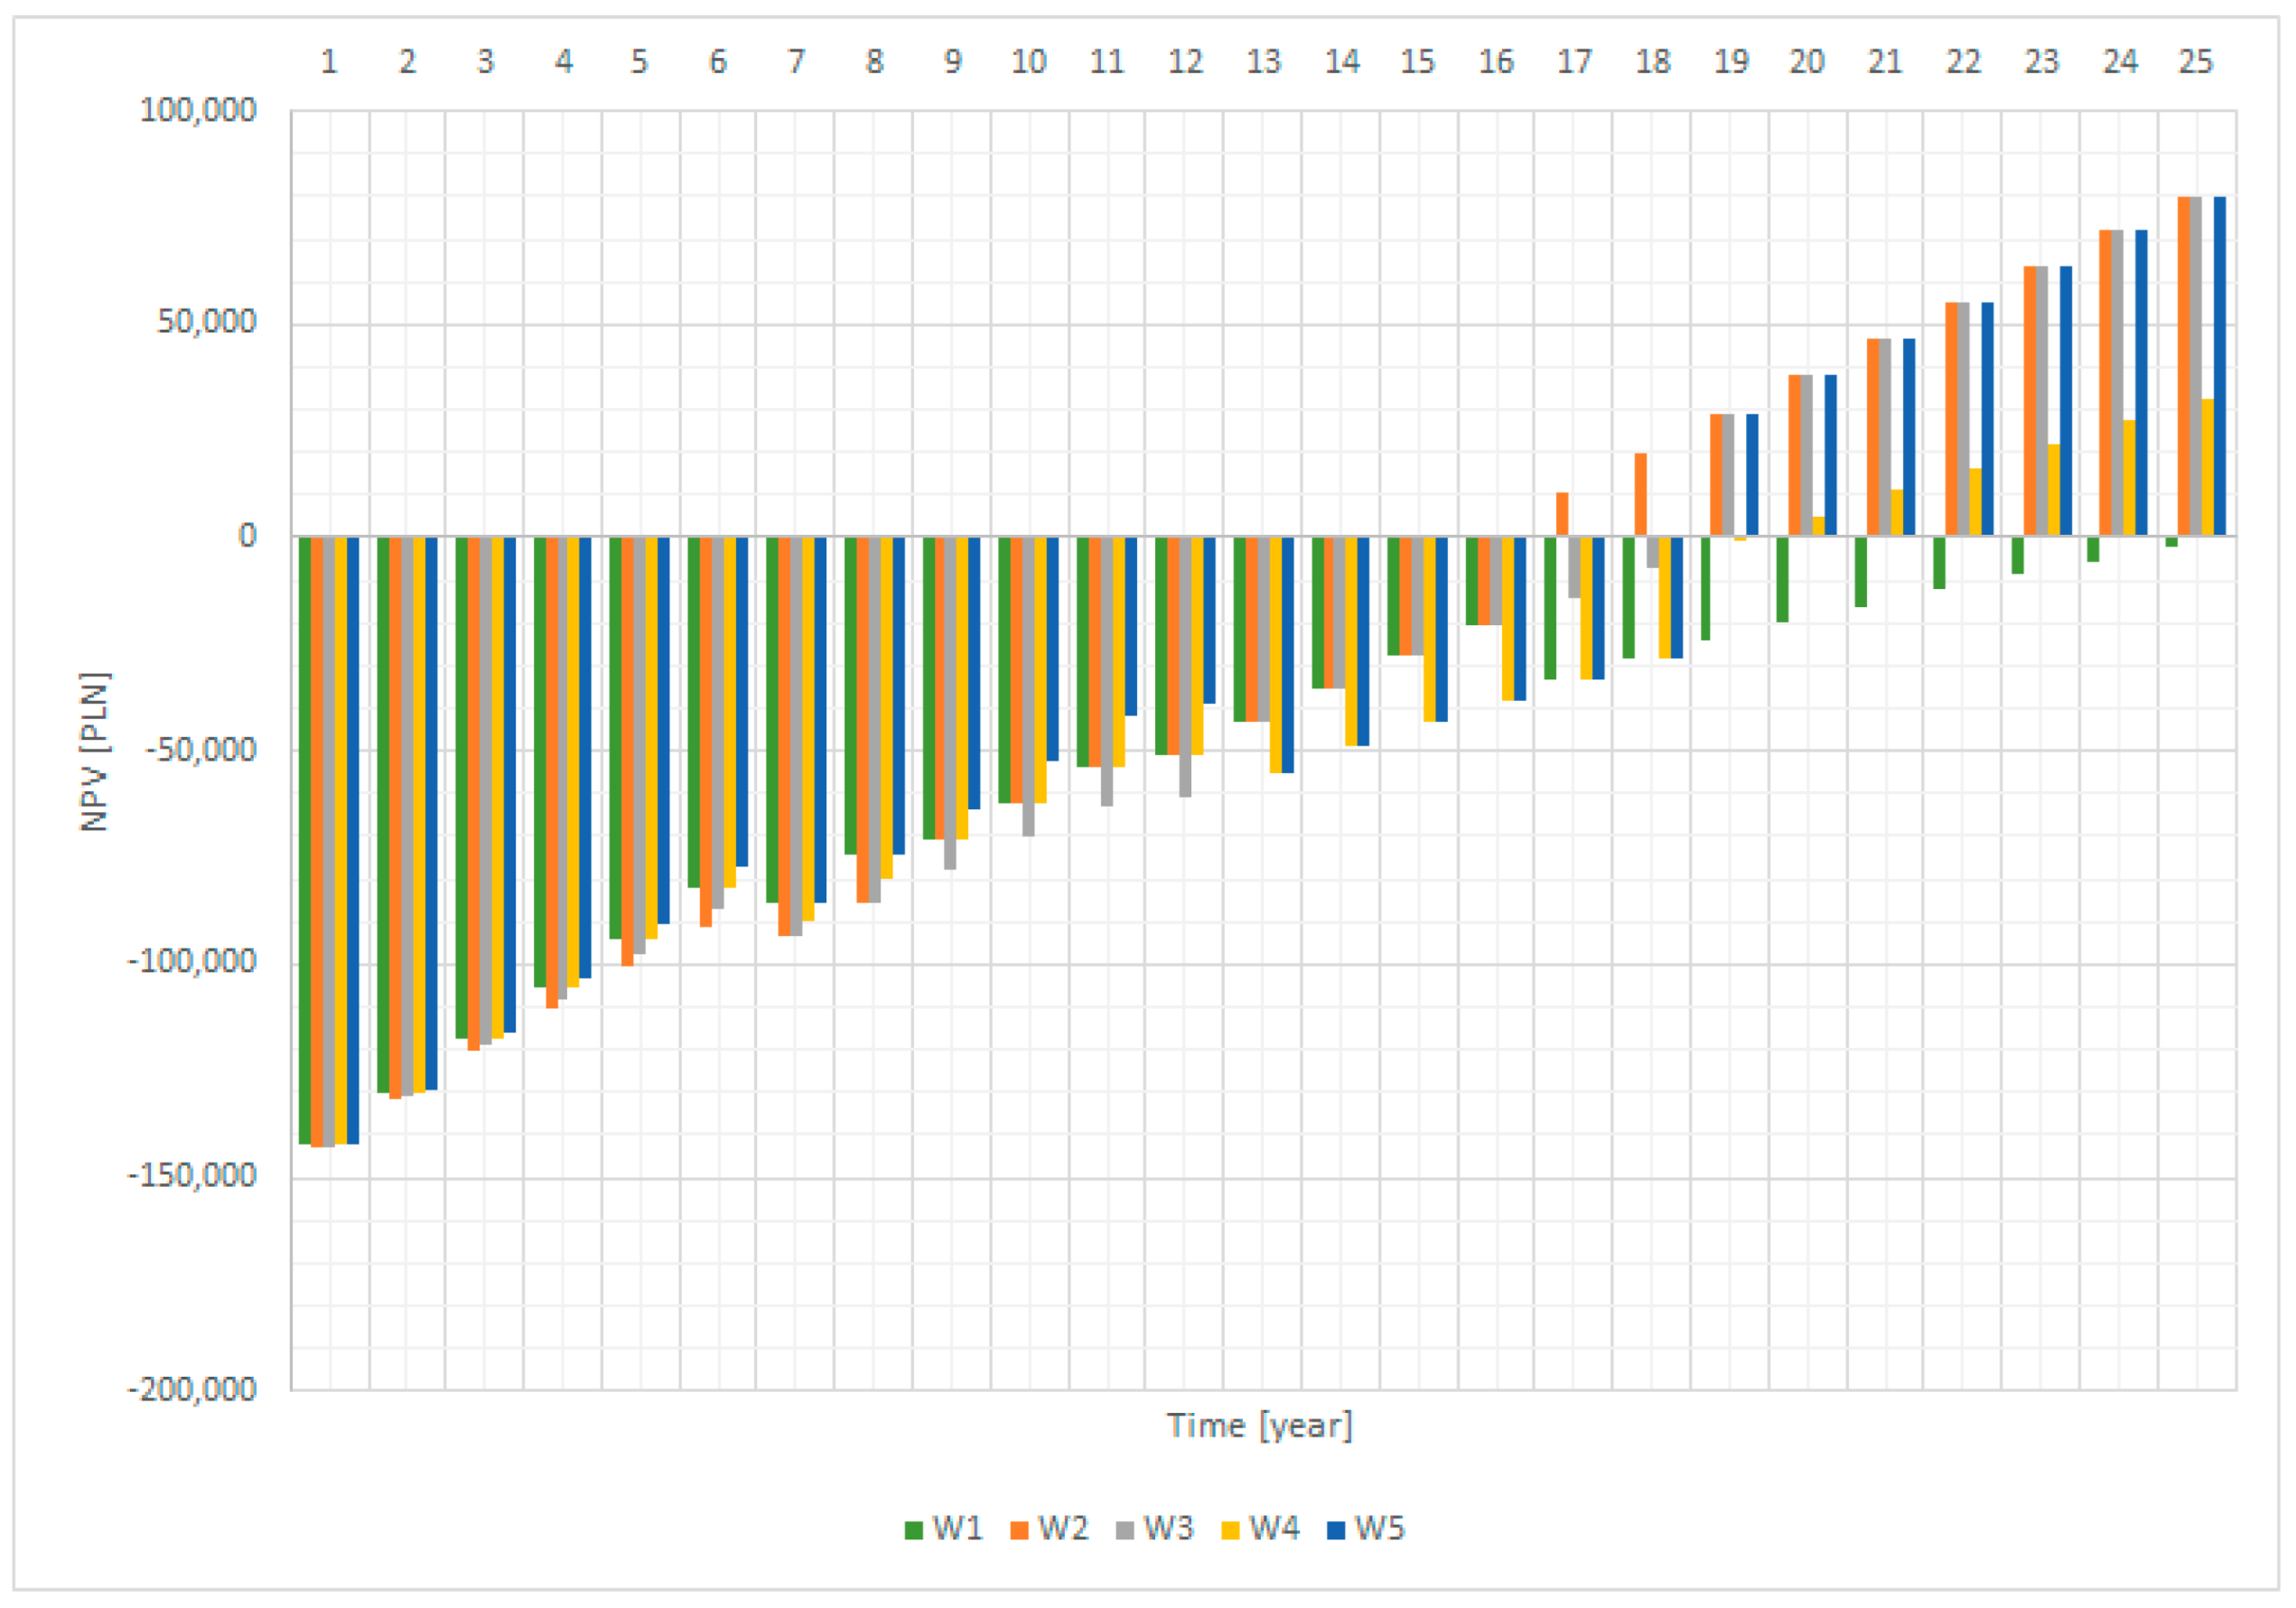Click the 100,000 y-axis label

click(x=197, y=110)
